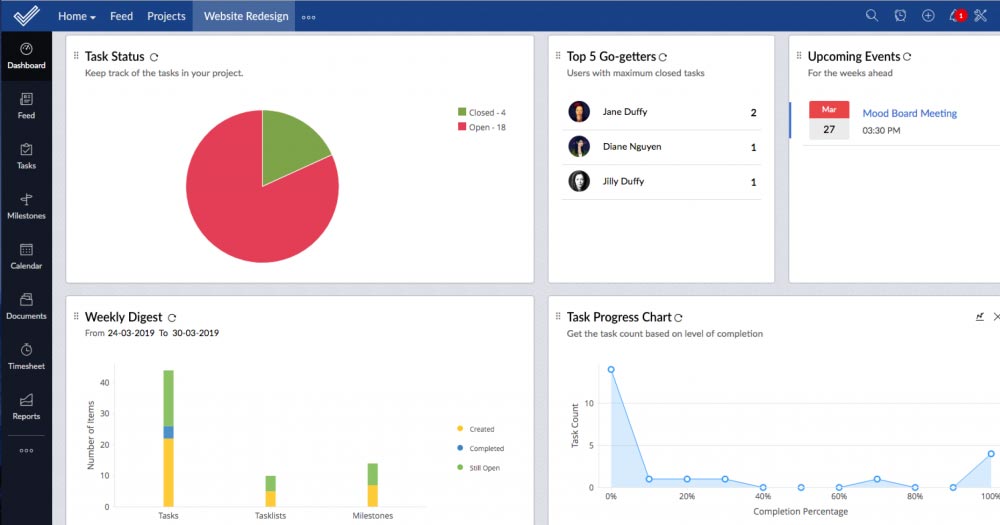The image size is (1000, 525).
Task: Open the notifications bell icon
Action: [x=955, y=16]
